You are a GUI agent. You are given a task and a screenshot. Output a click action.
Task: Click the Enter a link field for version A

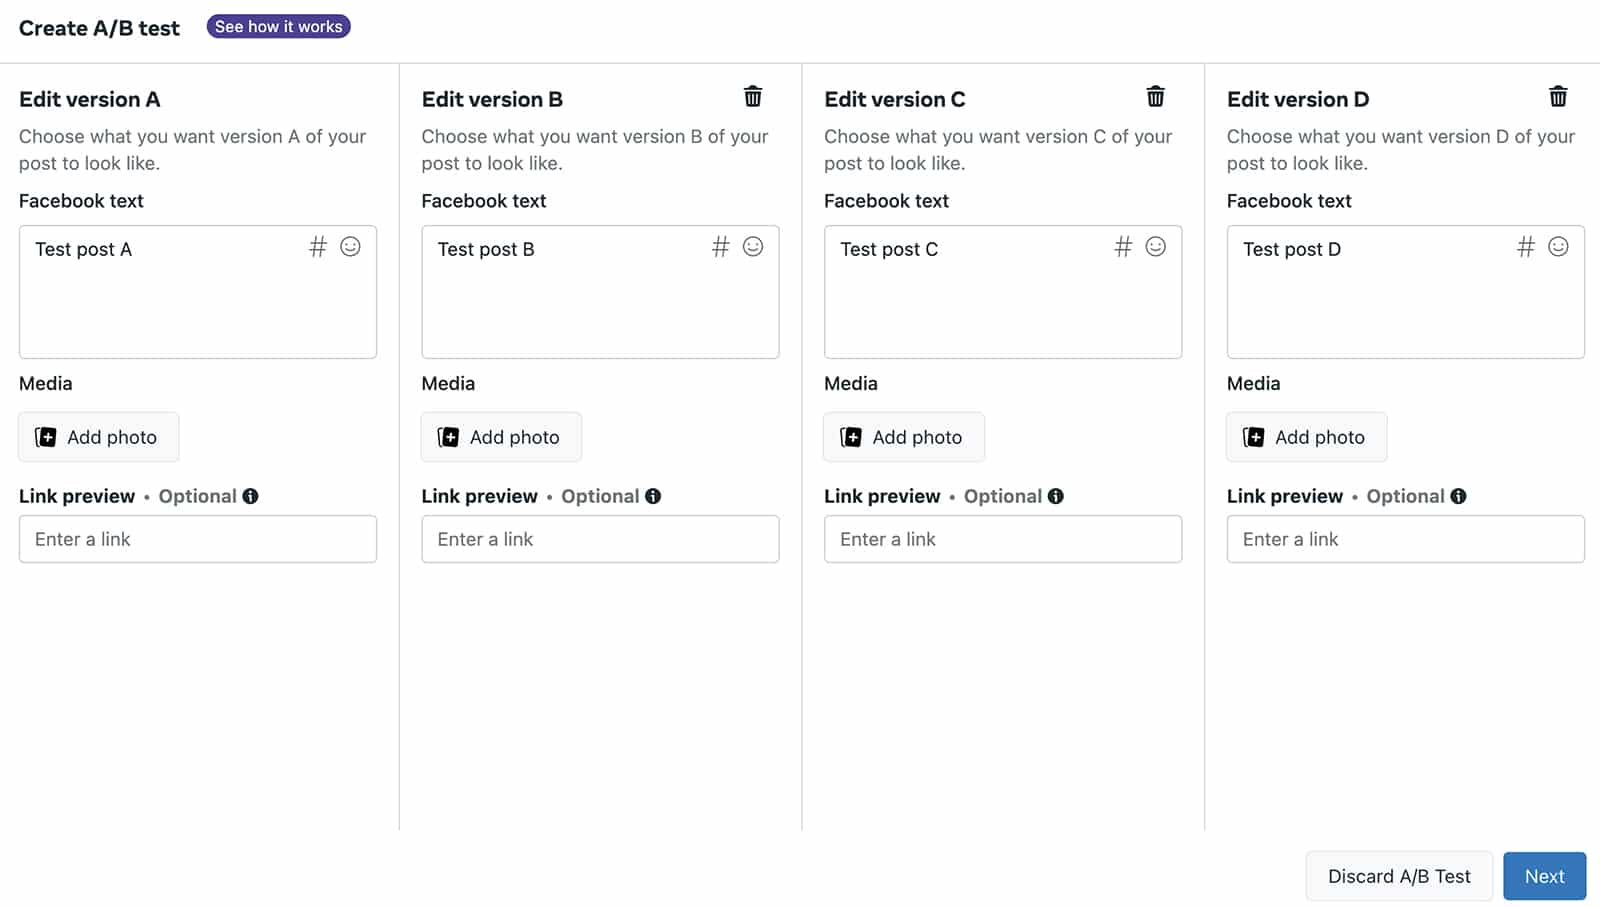click(x=197, y=539)
